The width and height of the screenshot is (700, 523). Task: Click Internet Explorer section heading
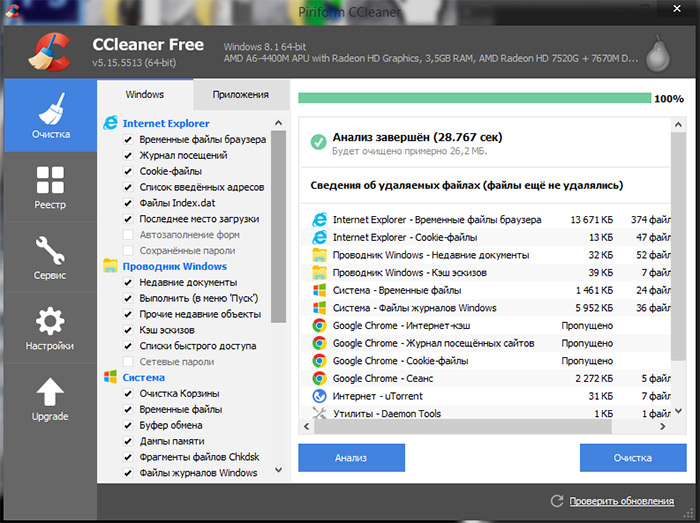click(x=166, y=123)
